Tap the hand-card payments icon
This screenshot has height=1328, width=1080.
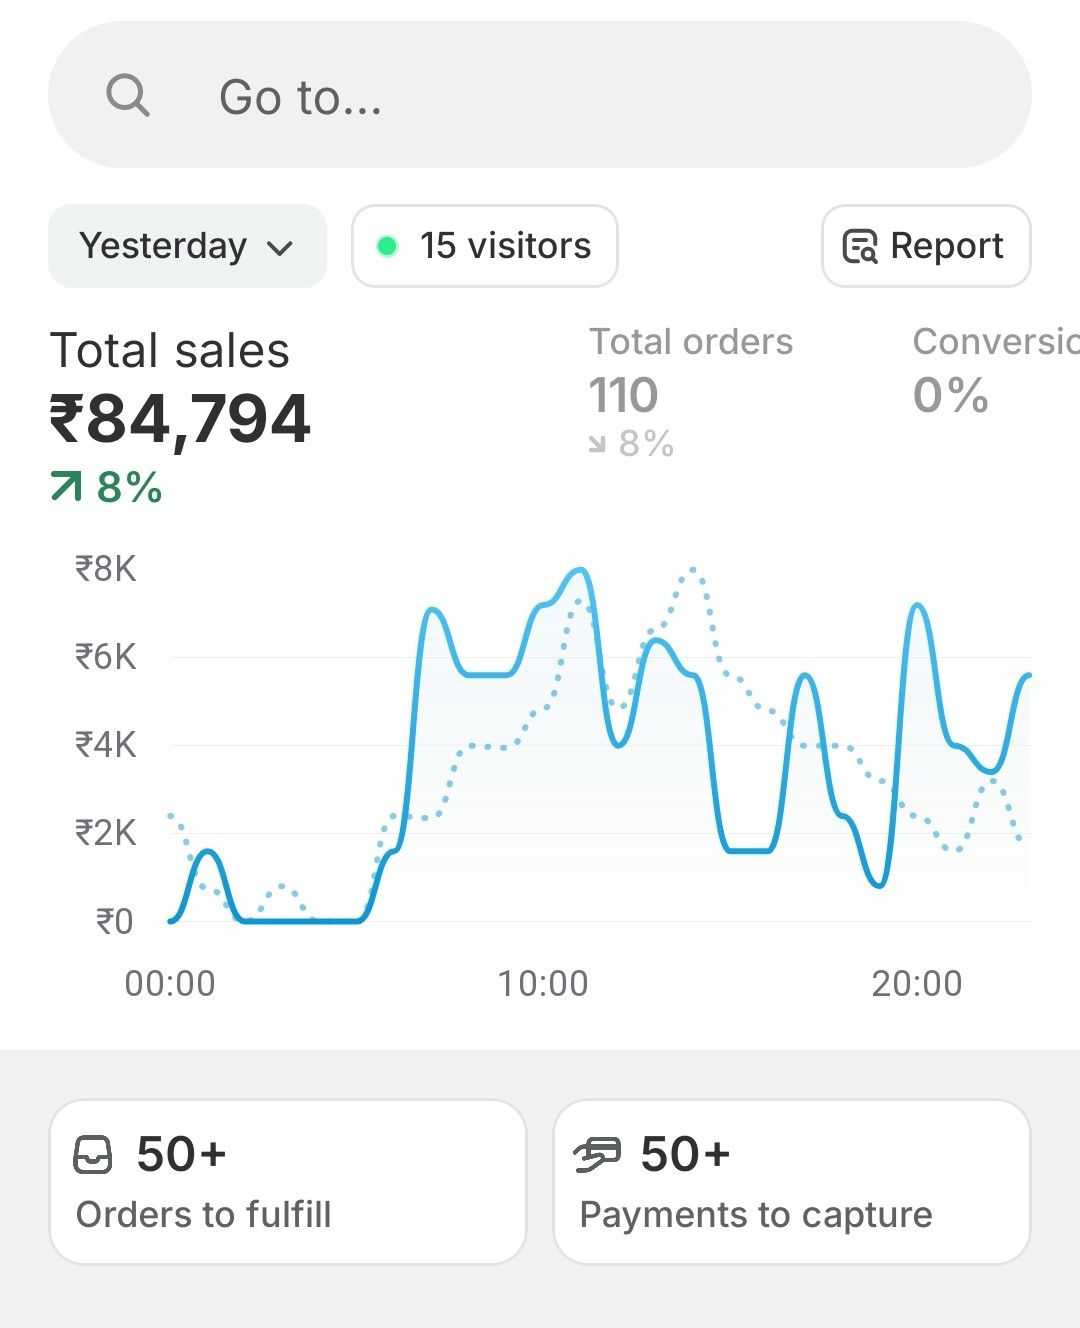point(597,1155)
